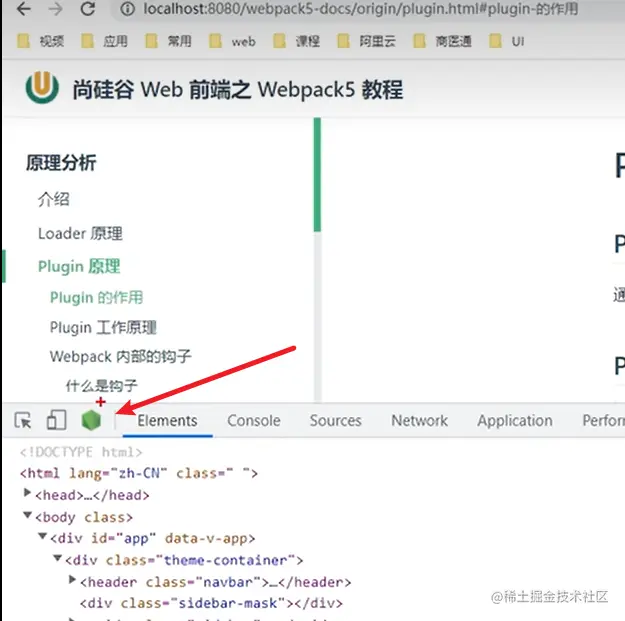Focus the localhost:8080 address bar URL
Image resolution: width=625 pixels, height=621 pixels.
361,9
